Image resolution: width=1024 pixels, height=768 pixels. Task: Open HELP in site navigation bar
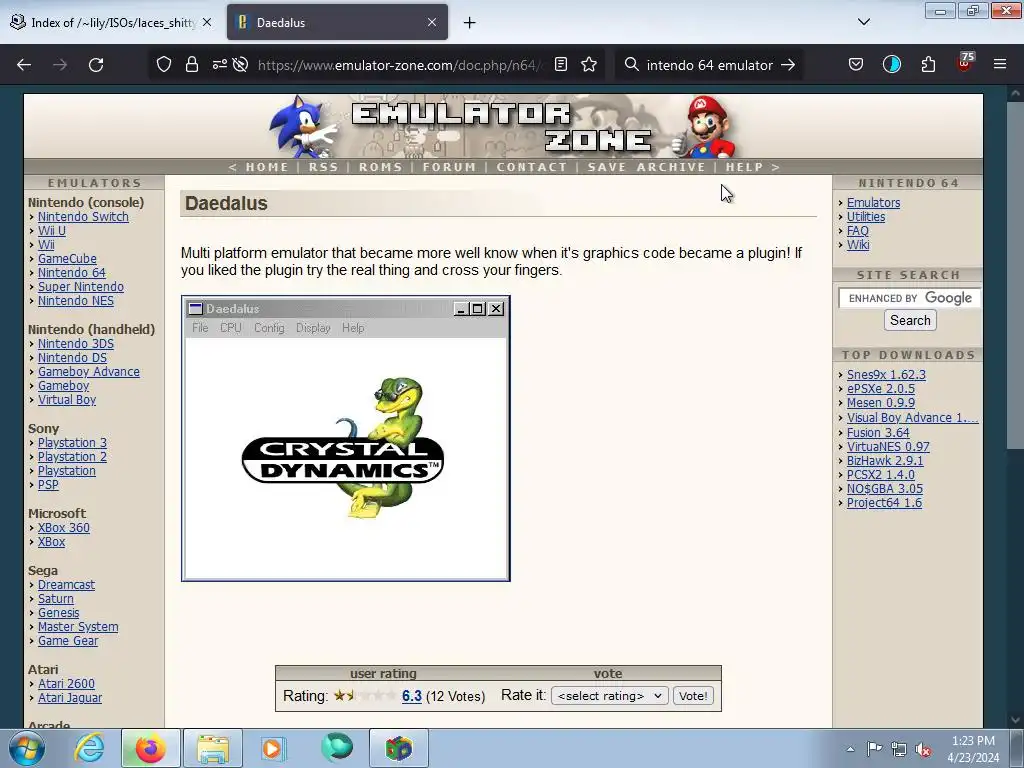[744, 167]
